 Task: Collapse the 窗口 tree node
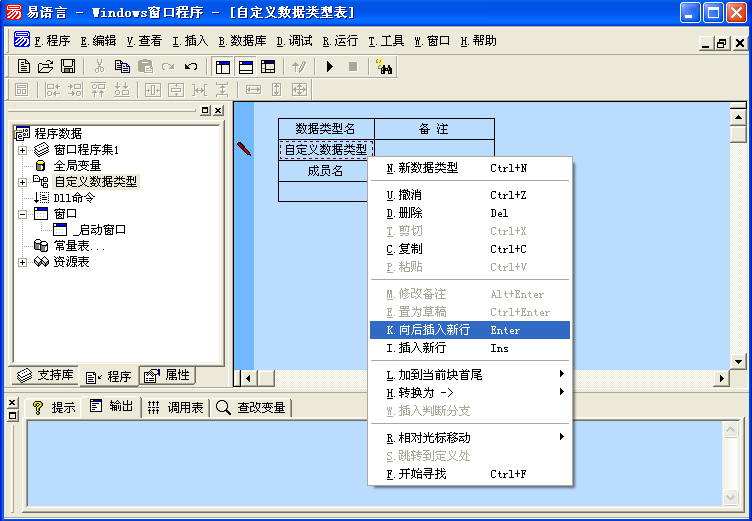point(22,214)
